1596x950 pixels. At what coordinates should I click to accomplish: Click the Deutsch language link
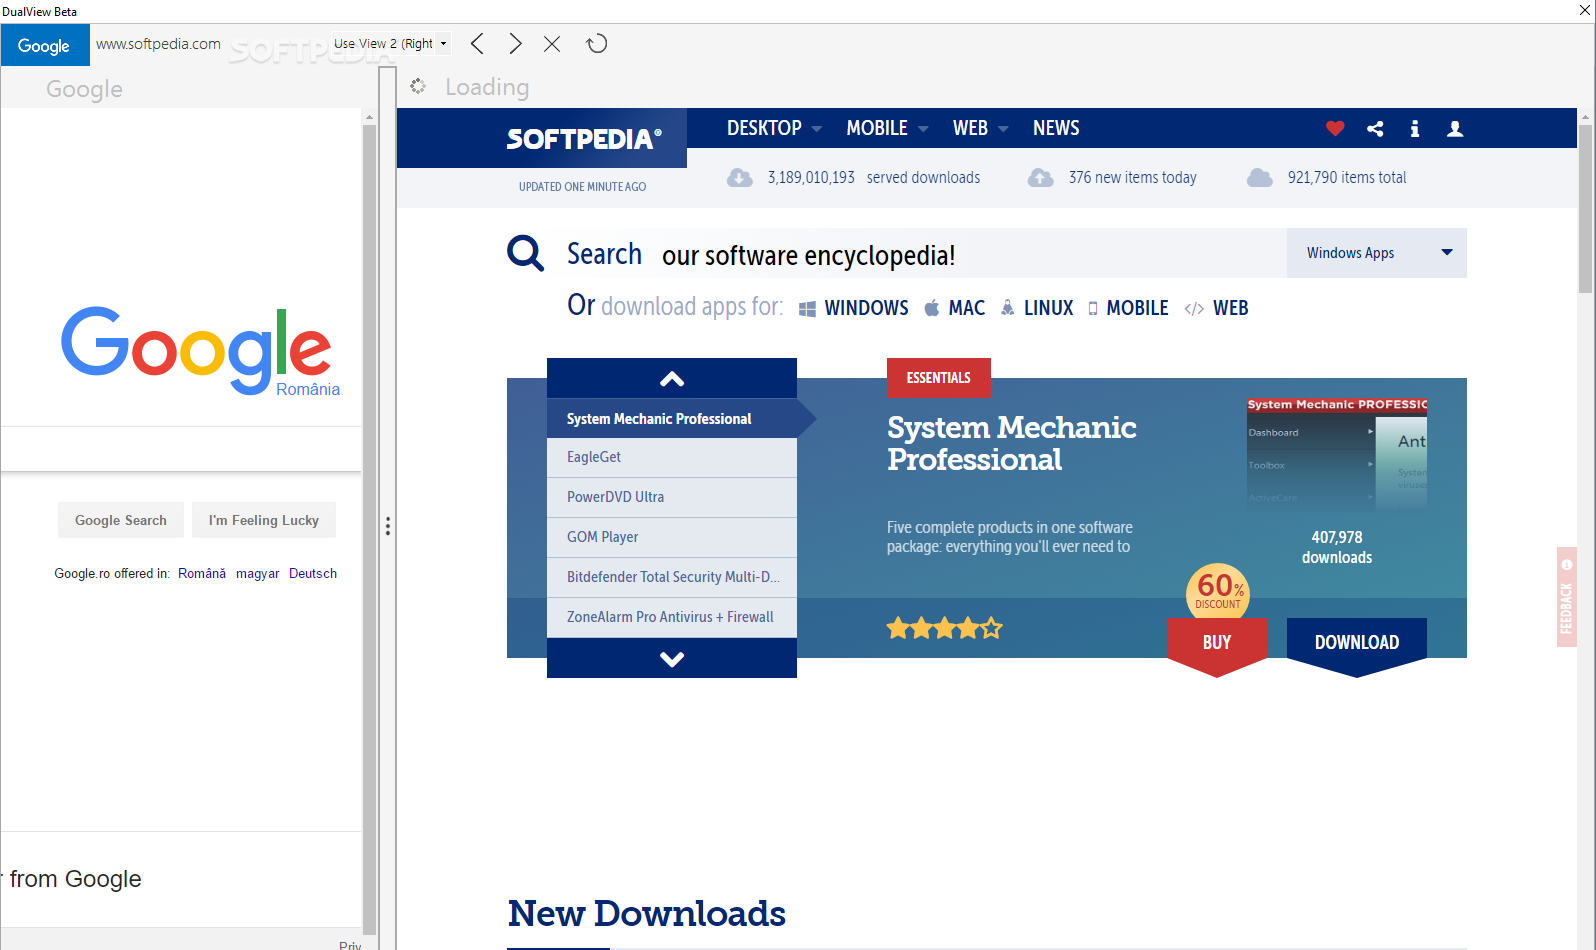coord(313,573)
